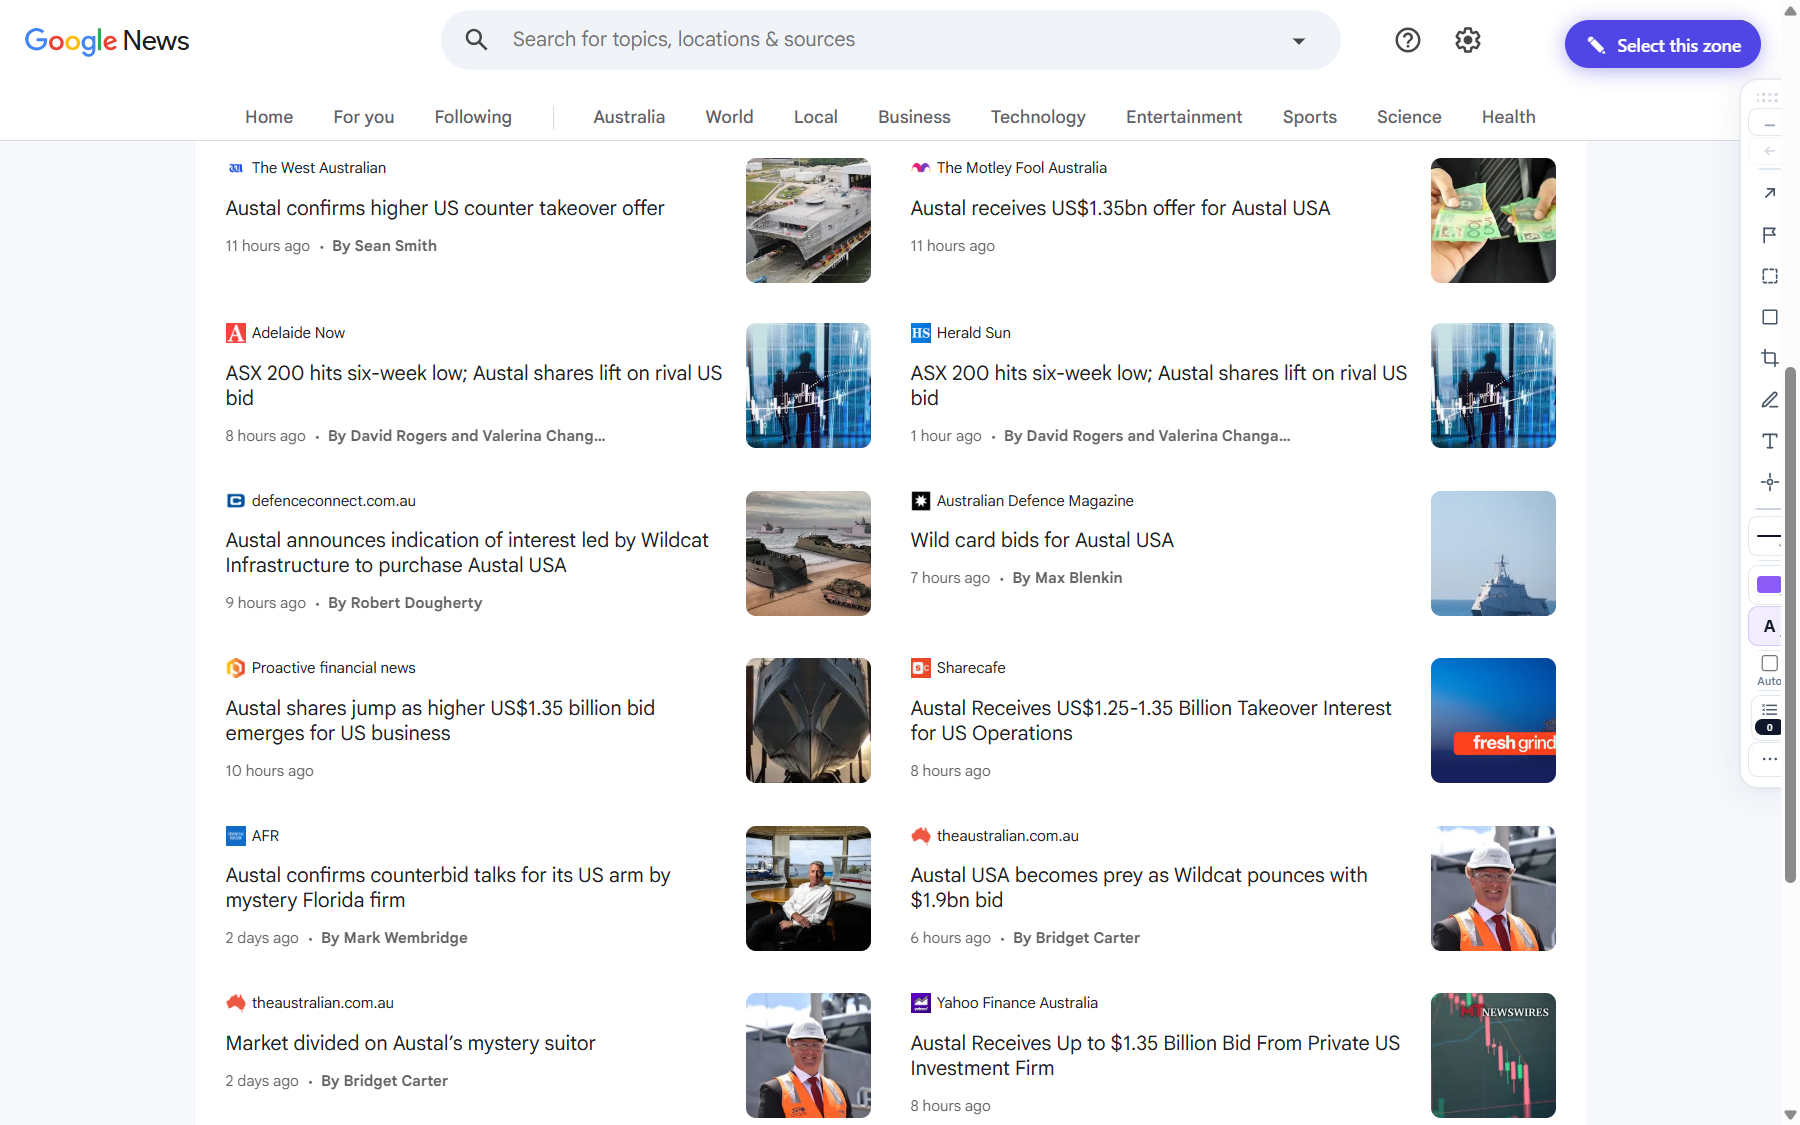Open the purple color swatch picker
The image size is (1800, 1125).
(1769, 585)
